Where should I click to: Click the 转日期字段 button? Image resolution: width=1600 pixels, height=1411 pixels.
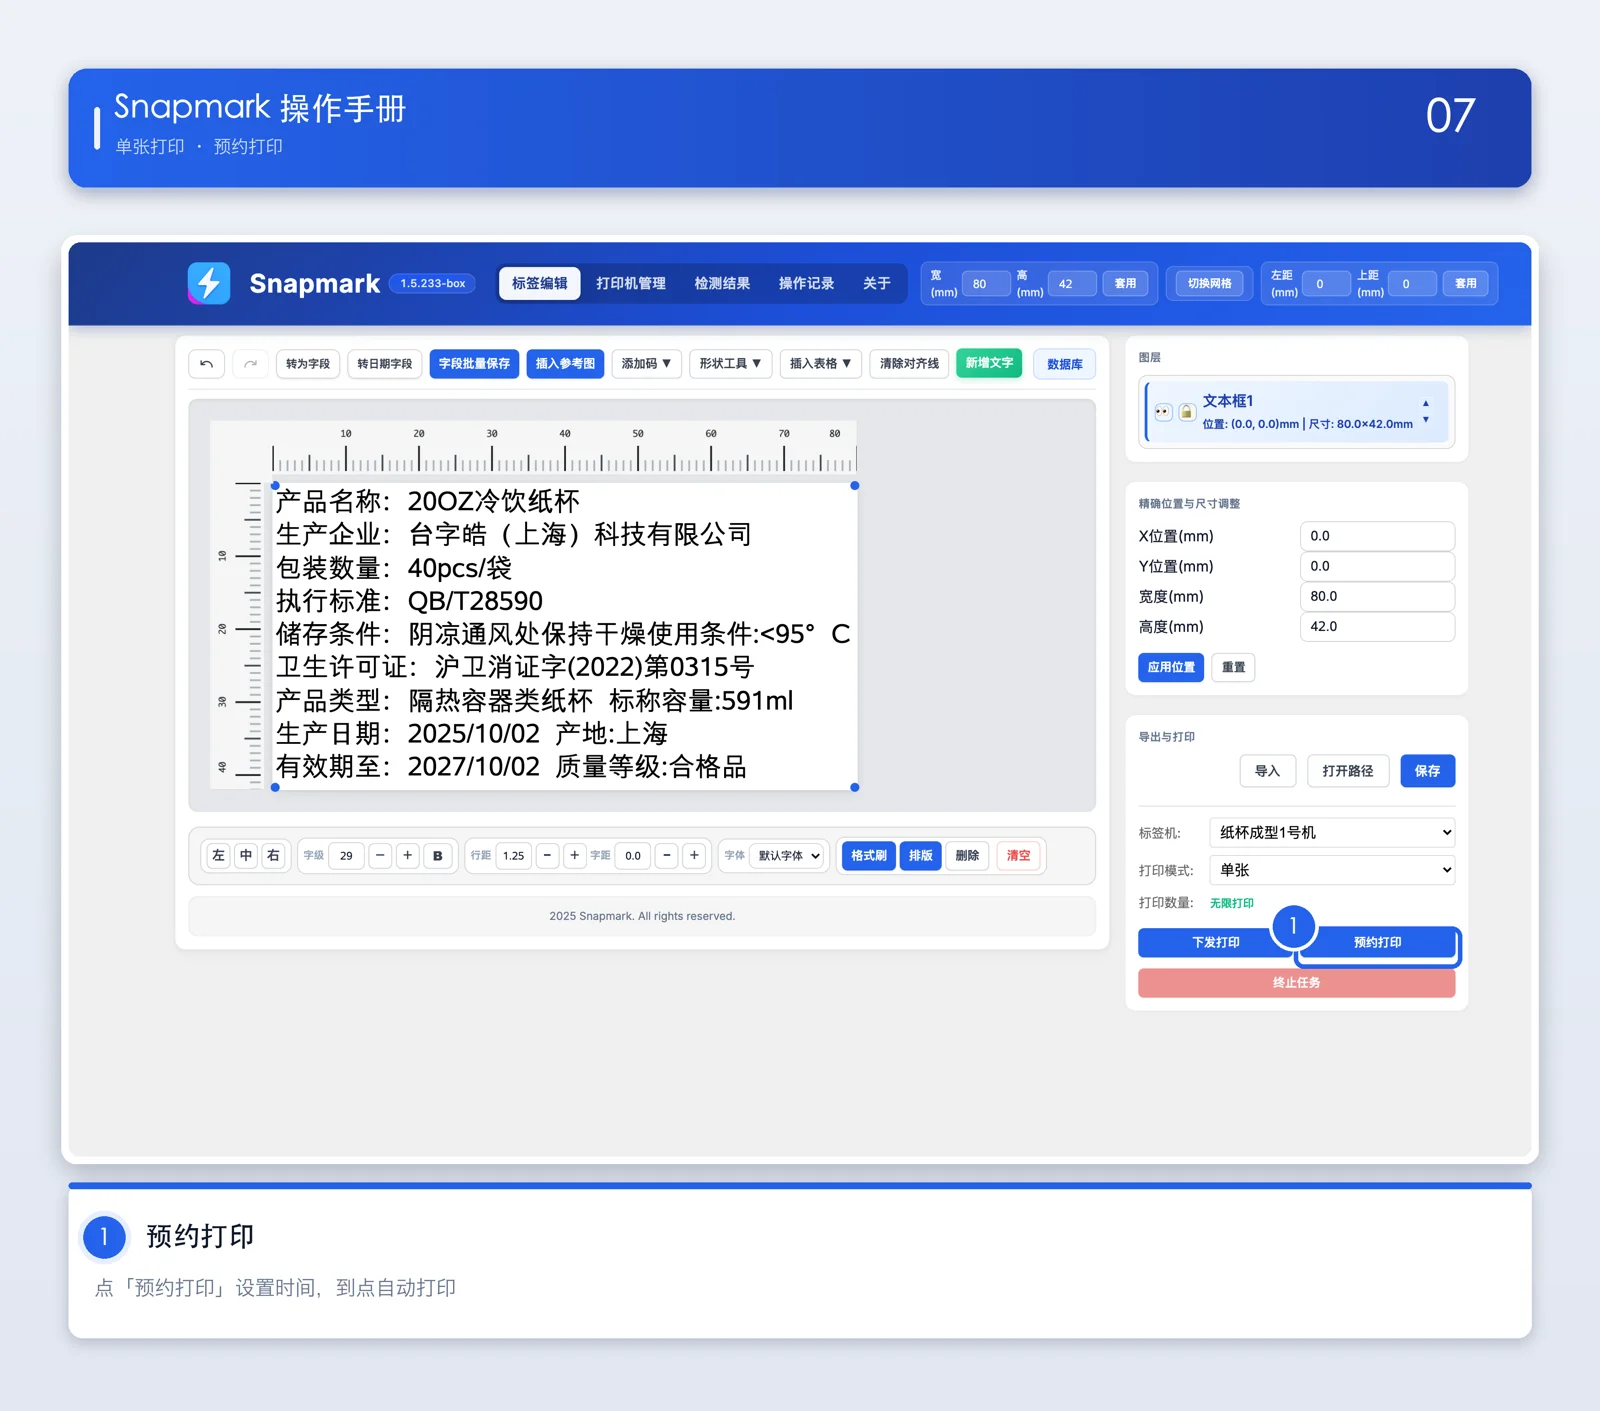[385, 364]
